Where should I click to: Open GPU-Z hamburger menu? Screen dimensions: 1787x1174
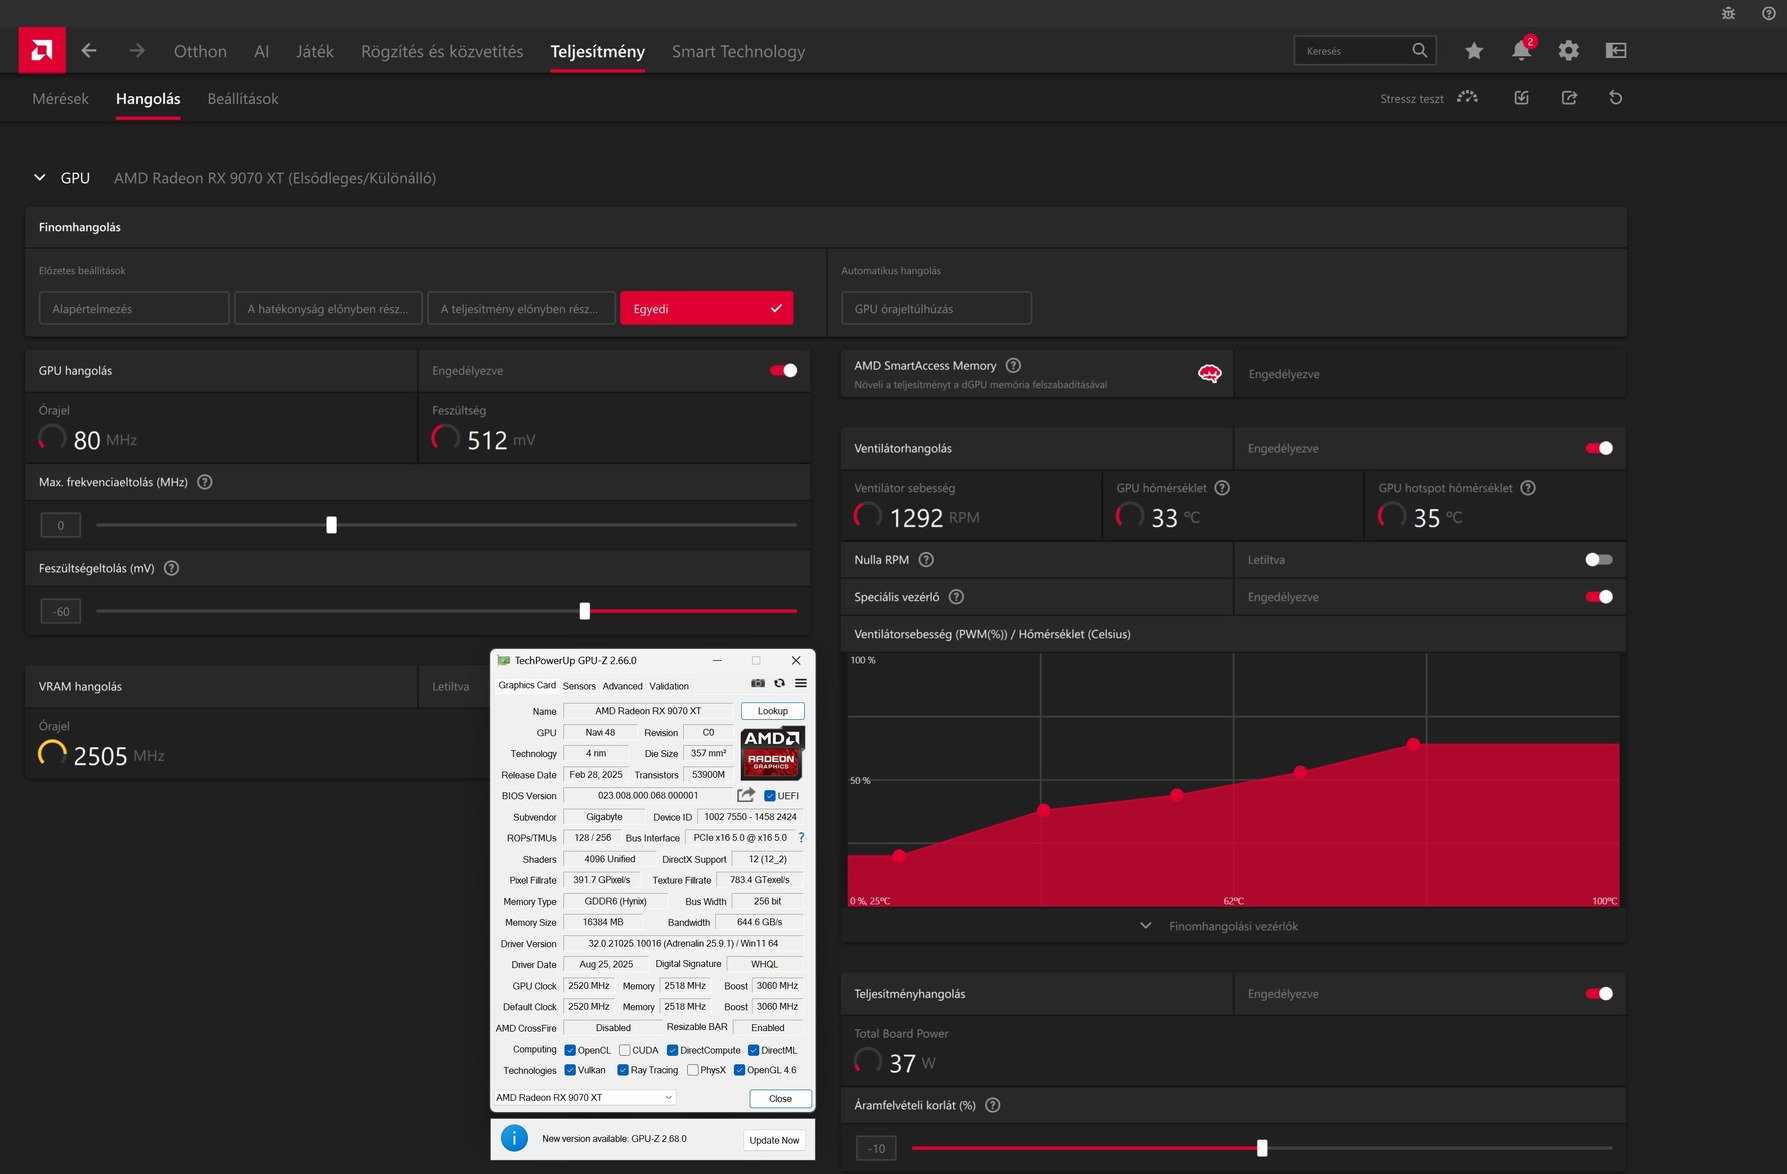tap(801, 684)
